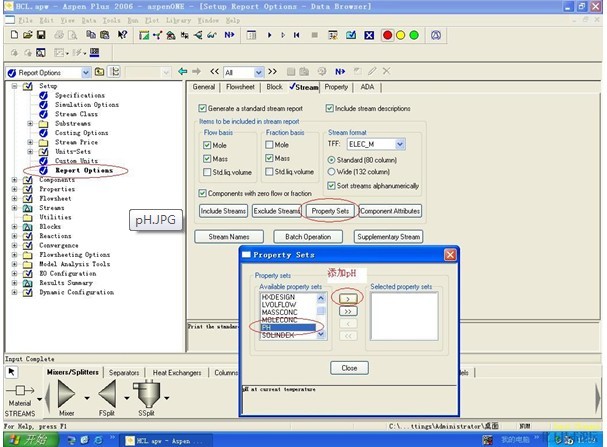Select PH in available property sets
The height and width of the screenshot is (447, 607).
pyautogui.click(x=287, y=326)
